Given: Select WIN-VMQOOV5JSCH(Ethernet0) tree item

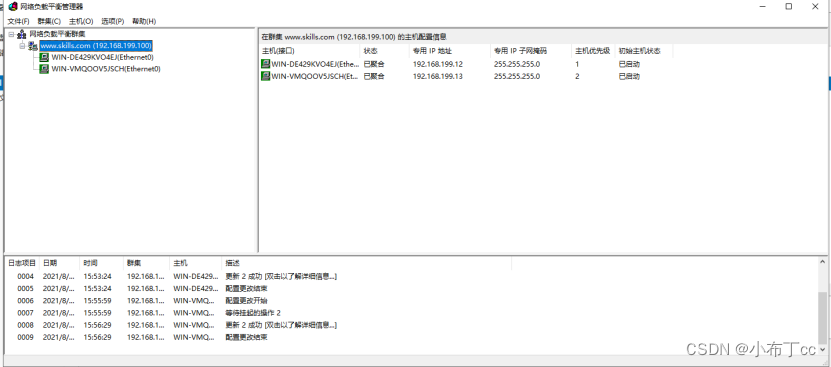Looking at the screenshot, I should tap(106, 69).
